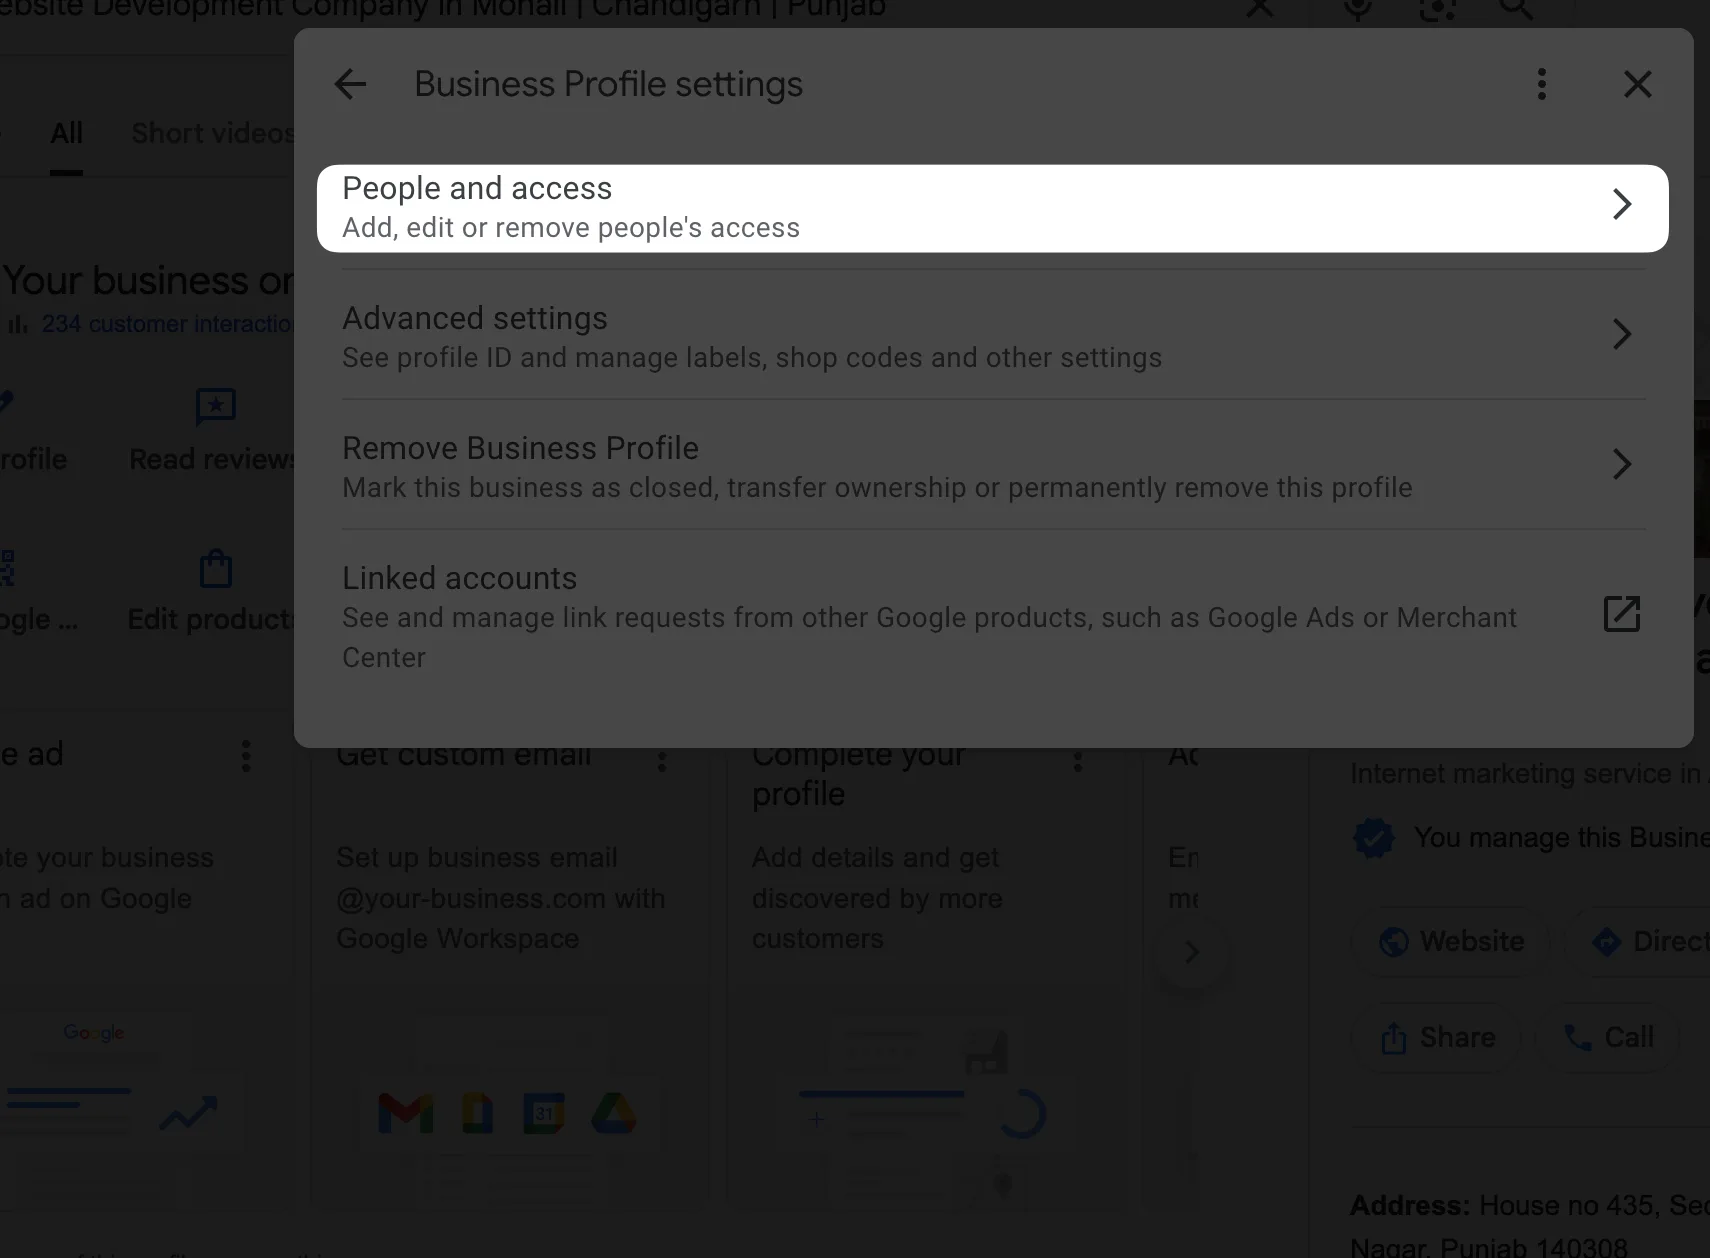This screenshot has width=1710, height=1258.
Task: Click the Share button
Action: [x=1437, y=1038]
